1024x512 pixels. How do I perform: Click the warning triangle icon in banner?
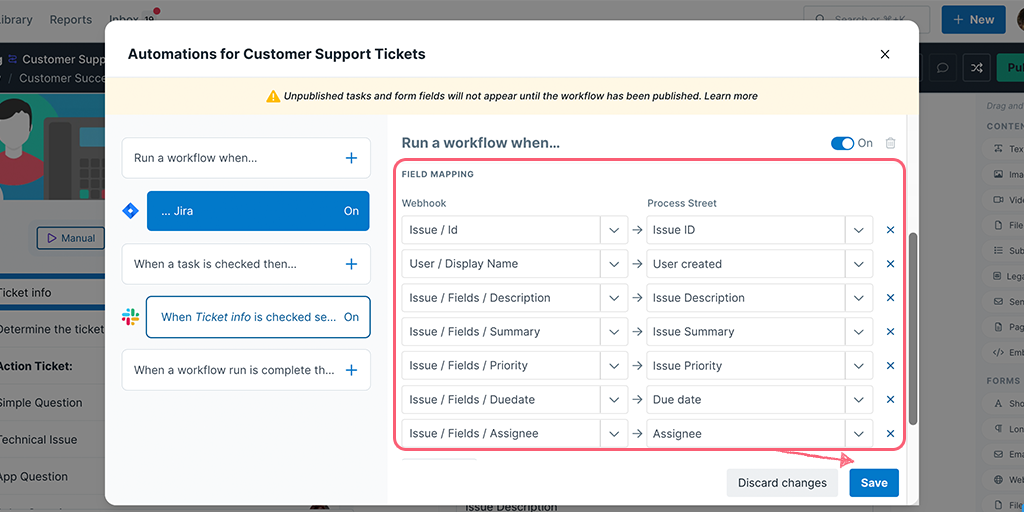tap(273, 96)
